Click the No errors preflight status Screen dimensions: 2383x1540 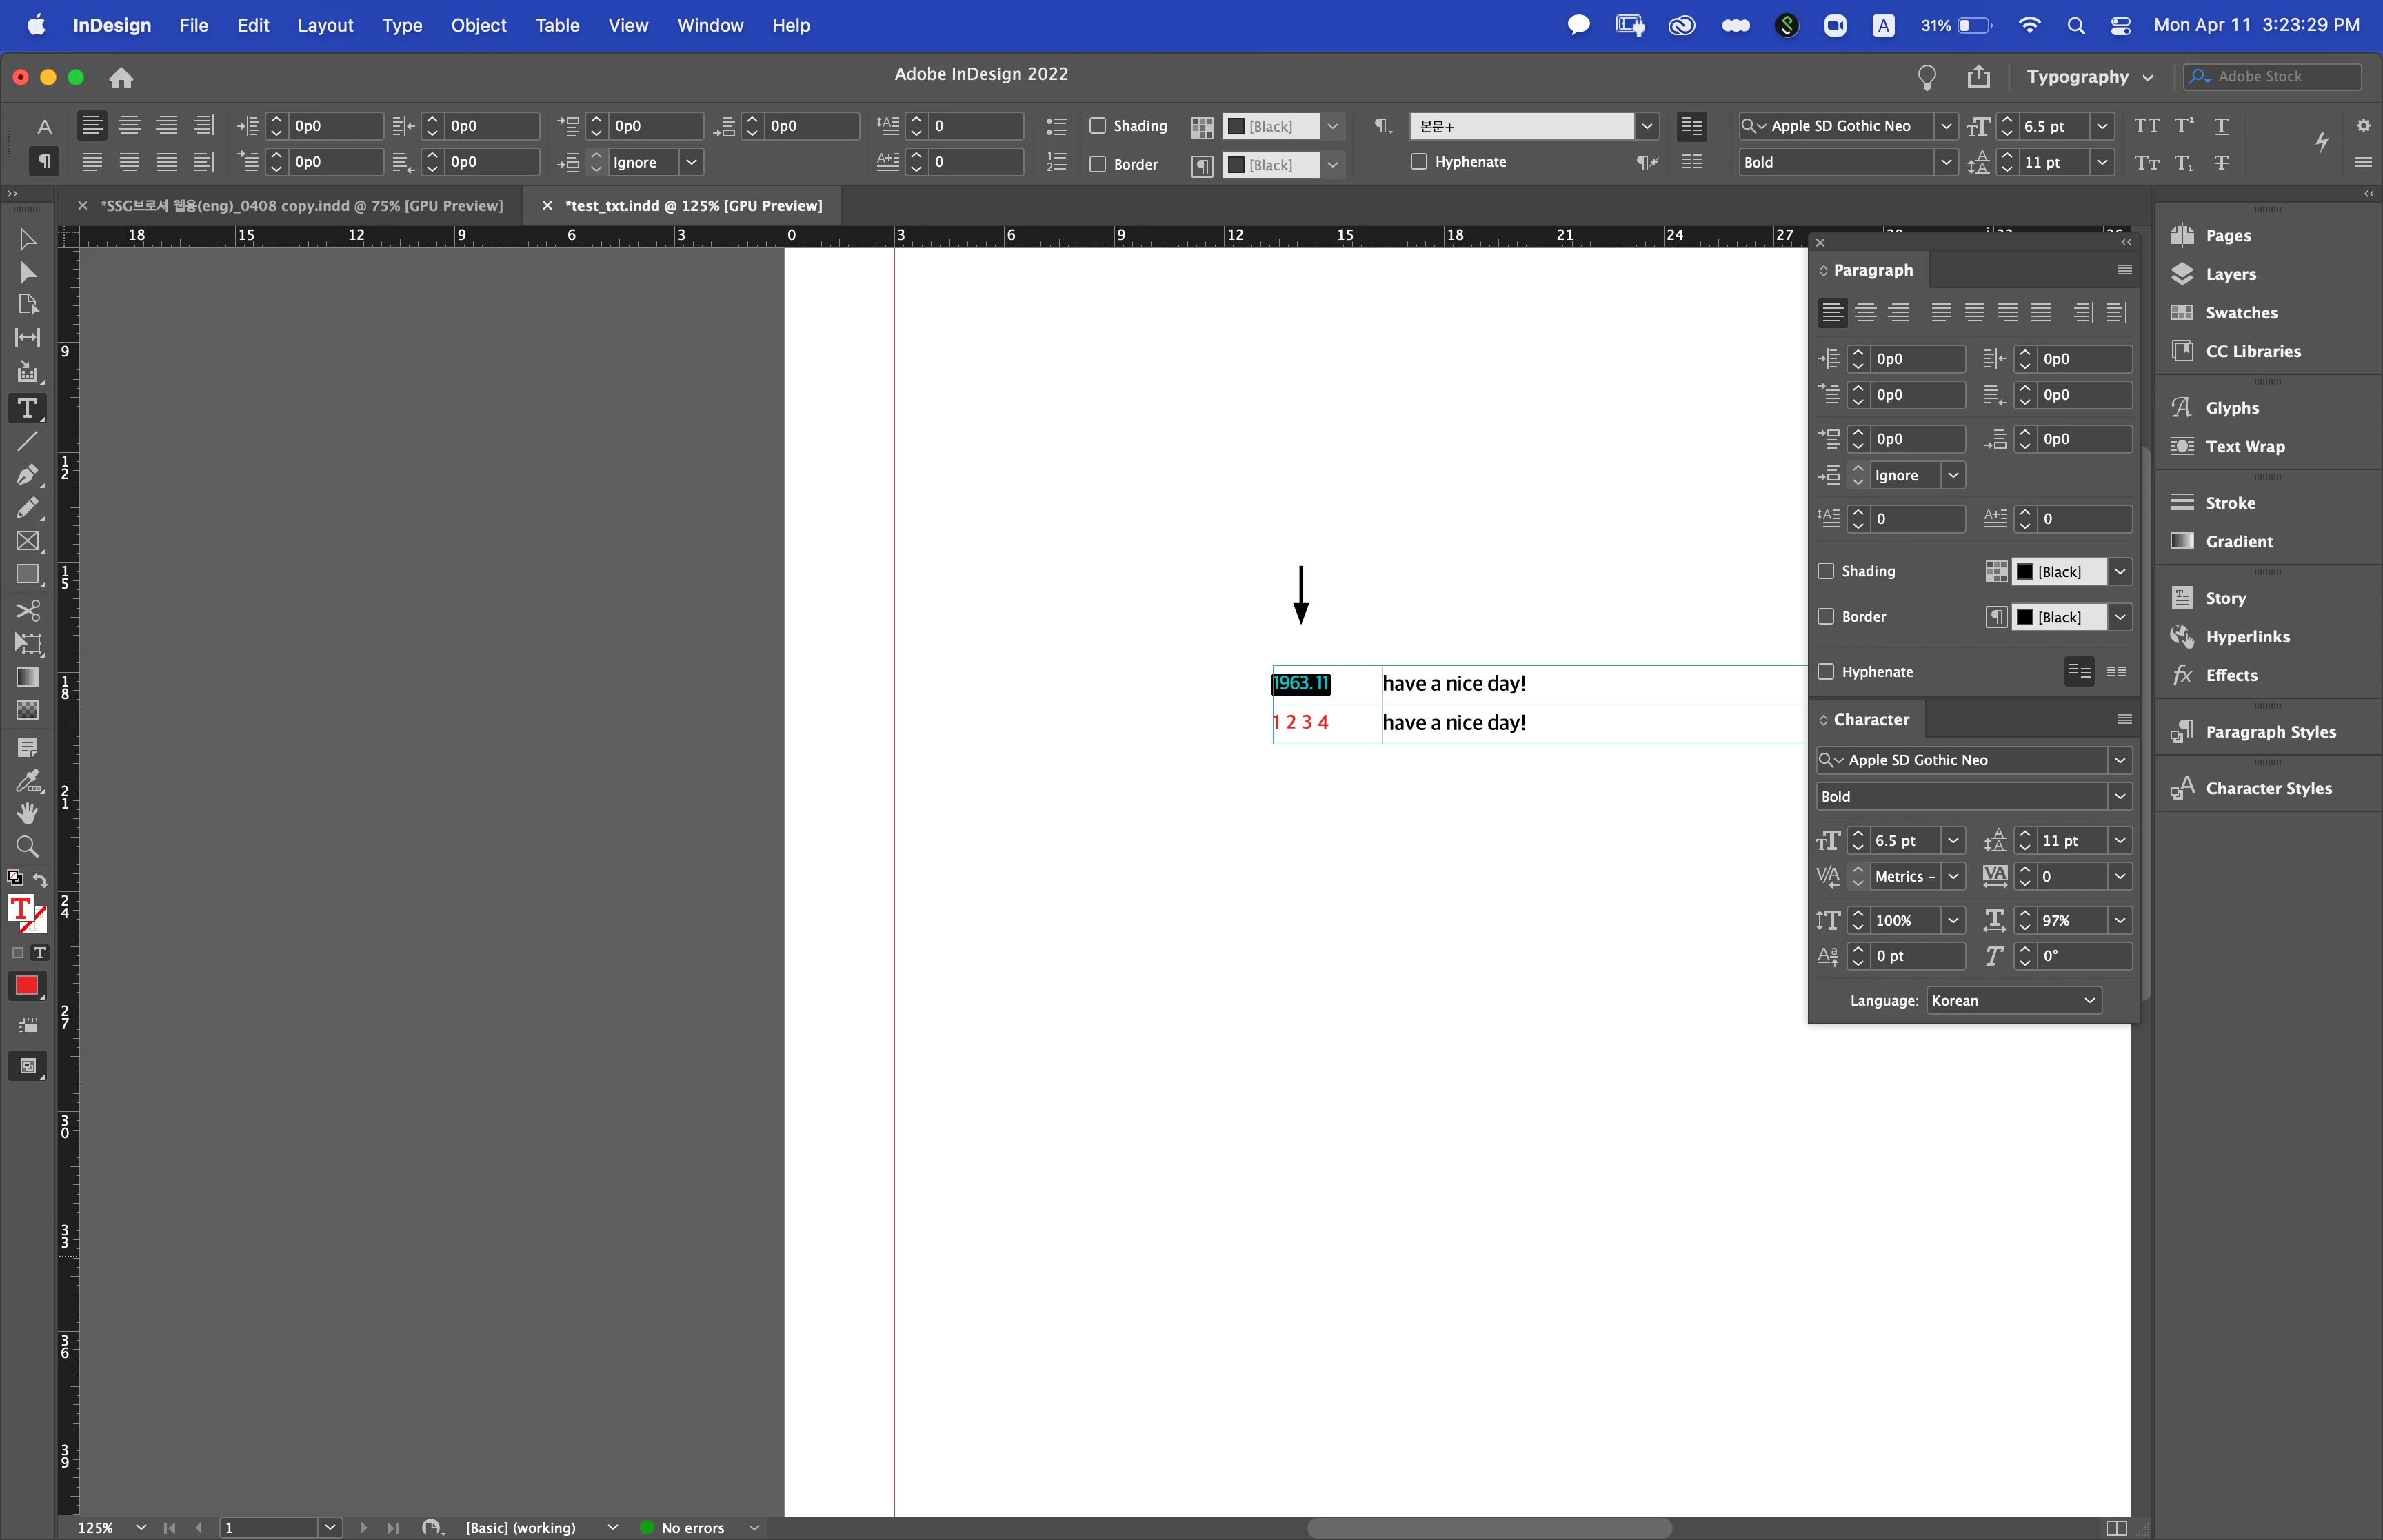tap(692, 1527)
